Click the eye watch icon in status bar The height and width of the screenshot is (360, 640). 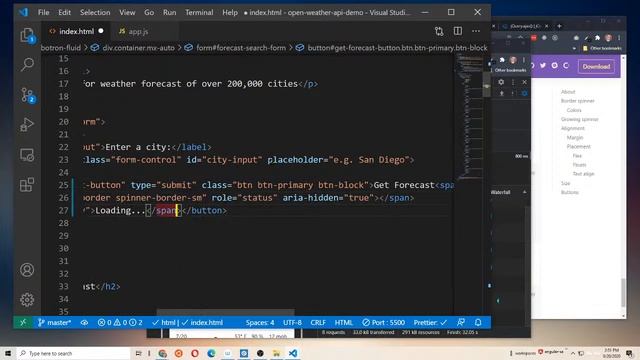pyautogui.click(x=84, y=322)
